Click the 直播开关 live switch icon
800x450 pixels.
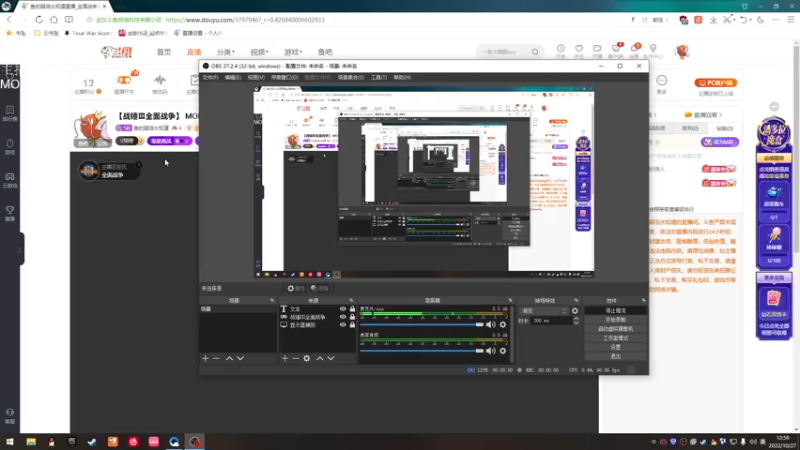tap(124, 80)
